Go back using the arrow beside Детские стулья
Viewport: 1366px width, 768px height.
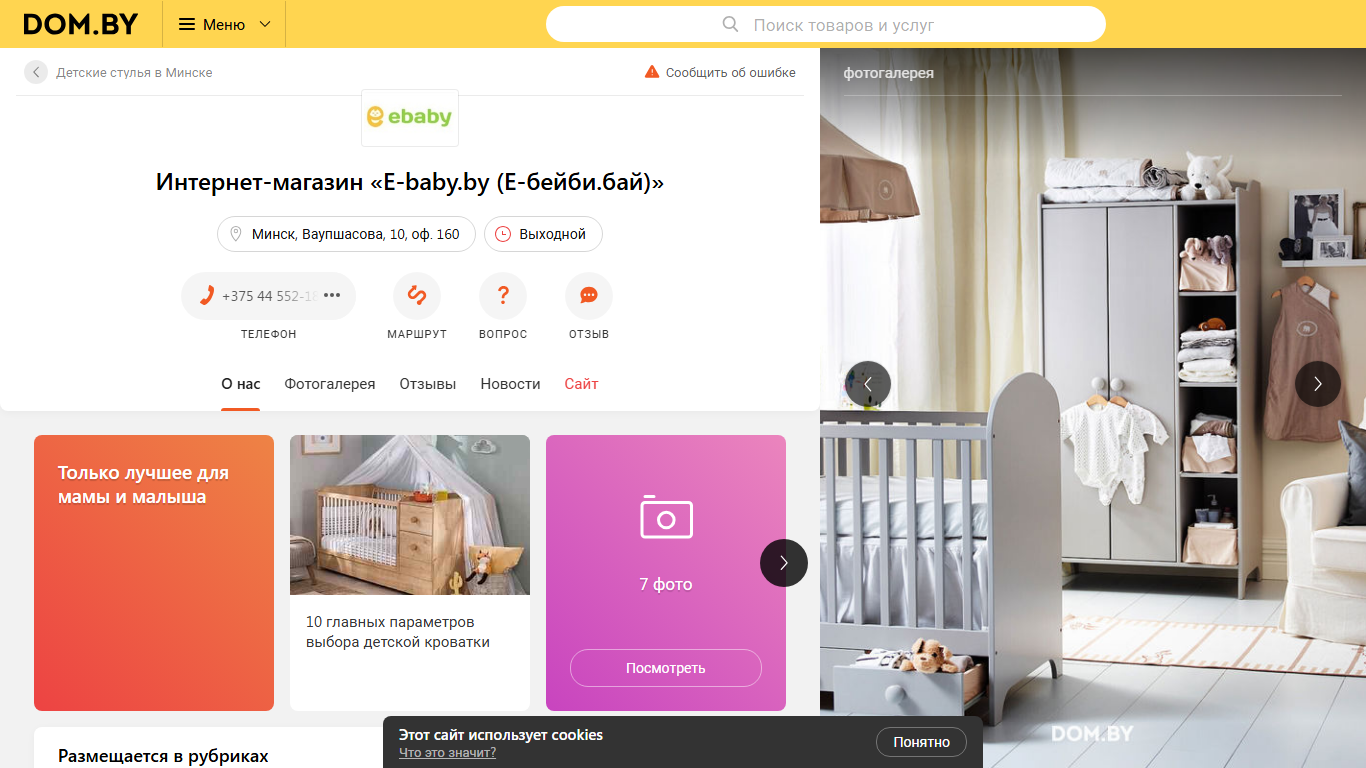36,72
